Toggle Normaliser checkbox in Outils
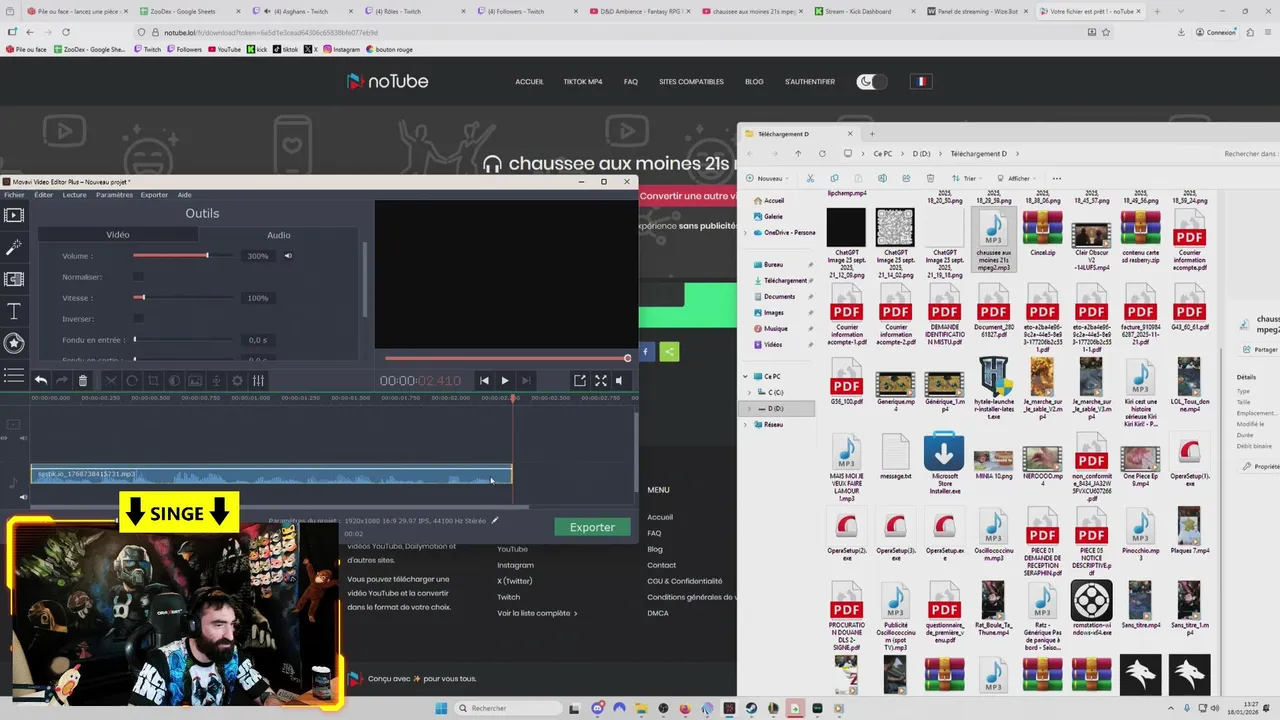The width and height of the screenshot is (1280, 720). coord(138,277)
